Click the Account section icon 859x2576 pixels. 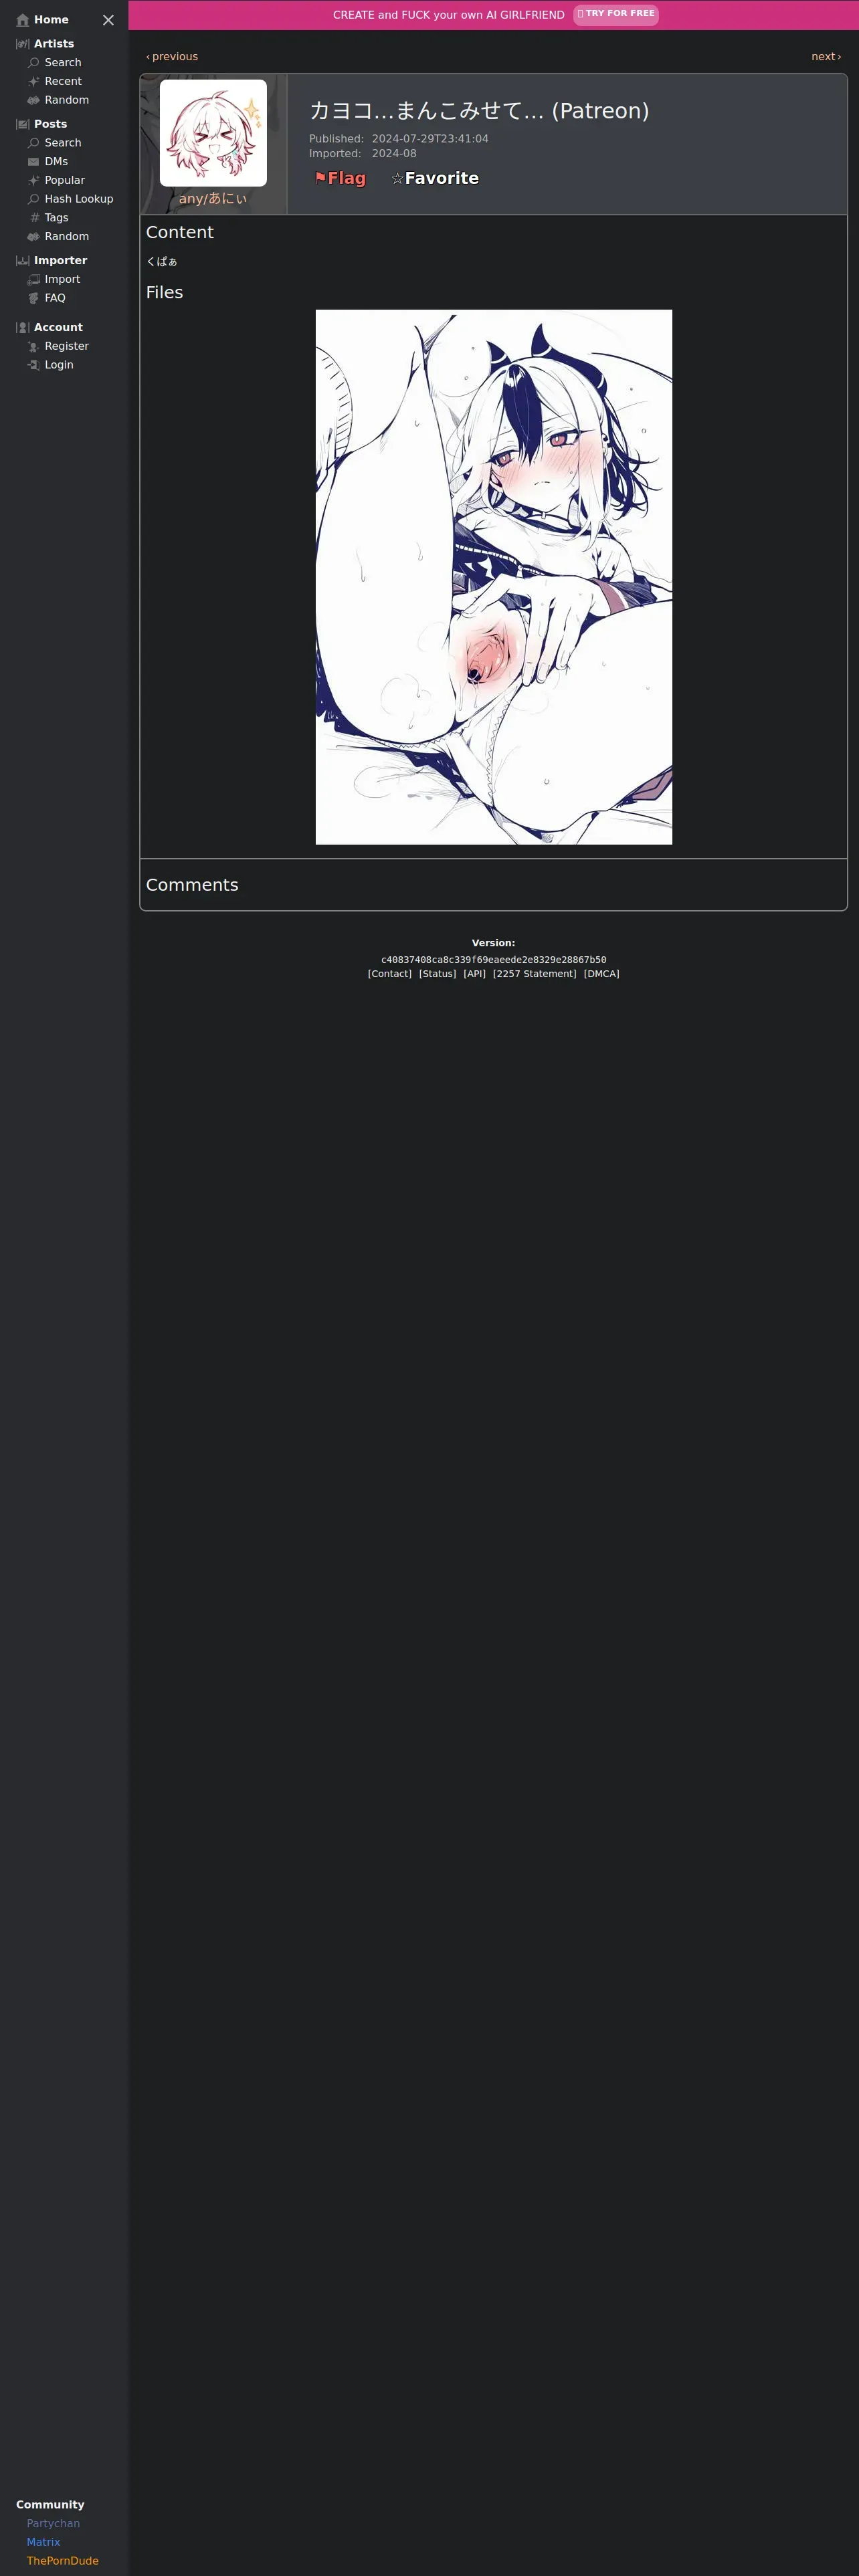pyautogui.click(x=23, y=328)
